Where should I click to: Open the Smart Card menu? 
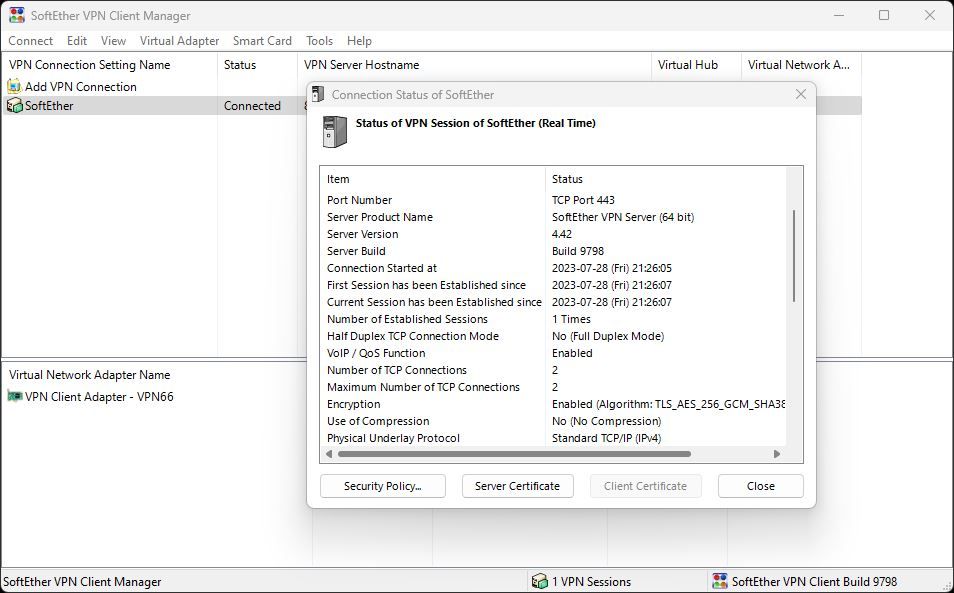262,41
